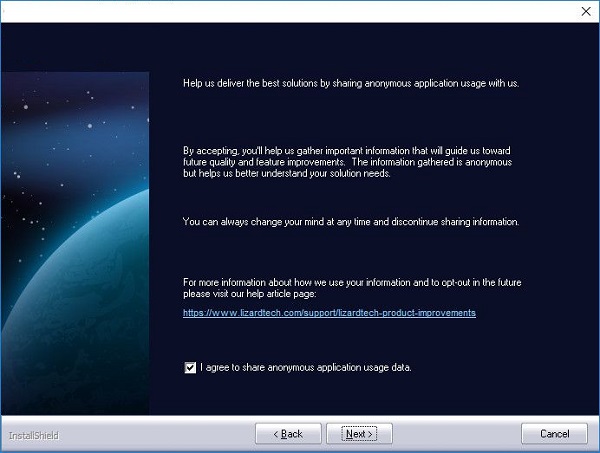Cancel the installation
The width and height of the screenshot is (600, 453).
tap(554, 433)
